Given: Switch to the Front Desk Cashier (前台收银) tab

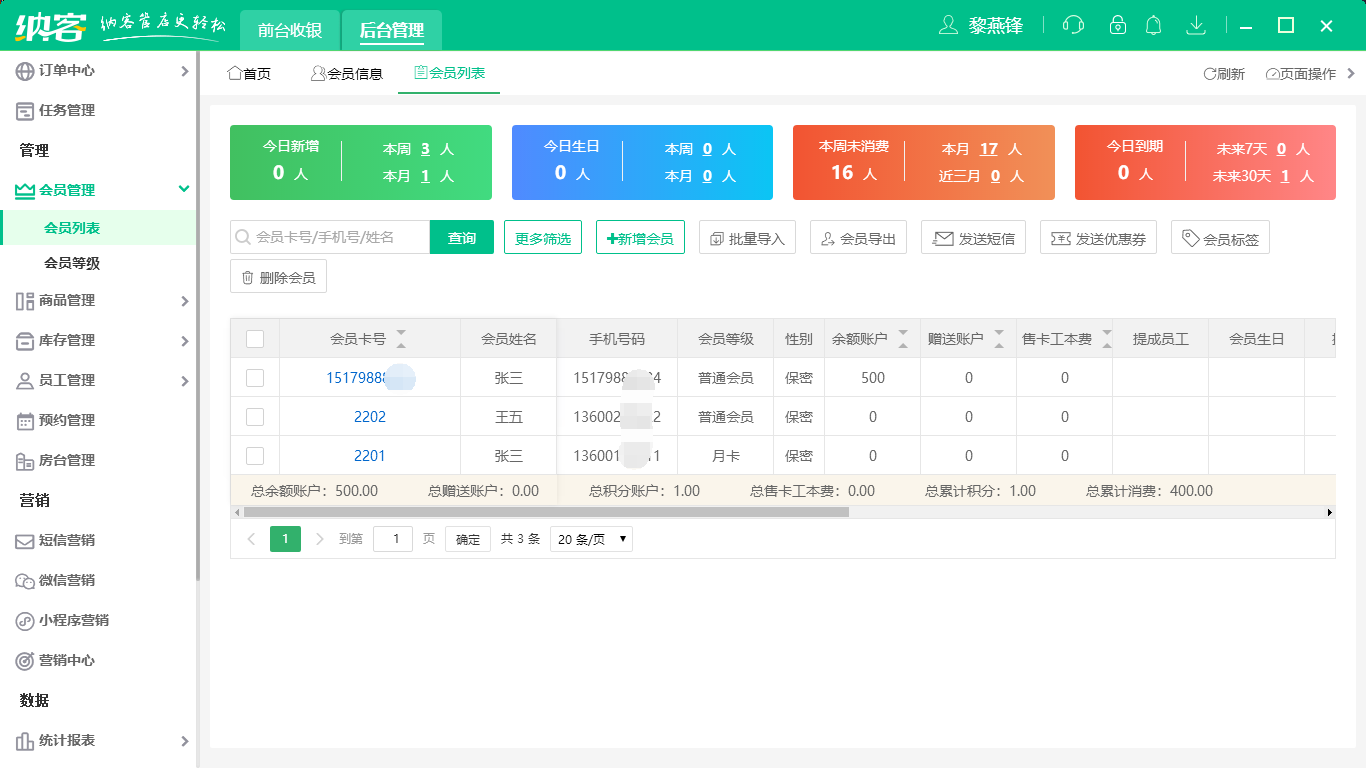Looking at the screenshot, I should [290, 31].
